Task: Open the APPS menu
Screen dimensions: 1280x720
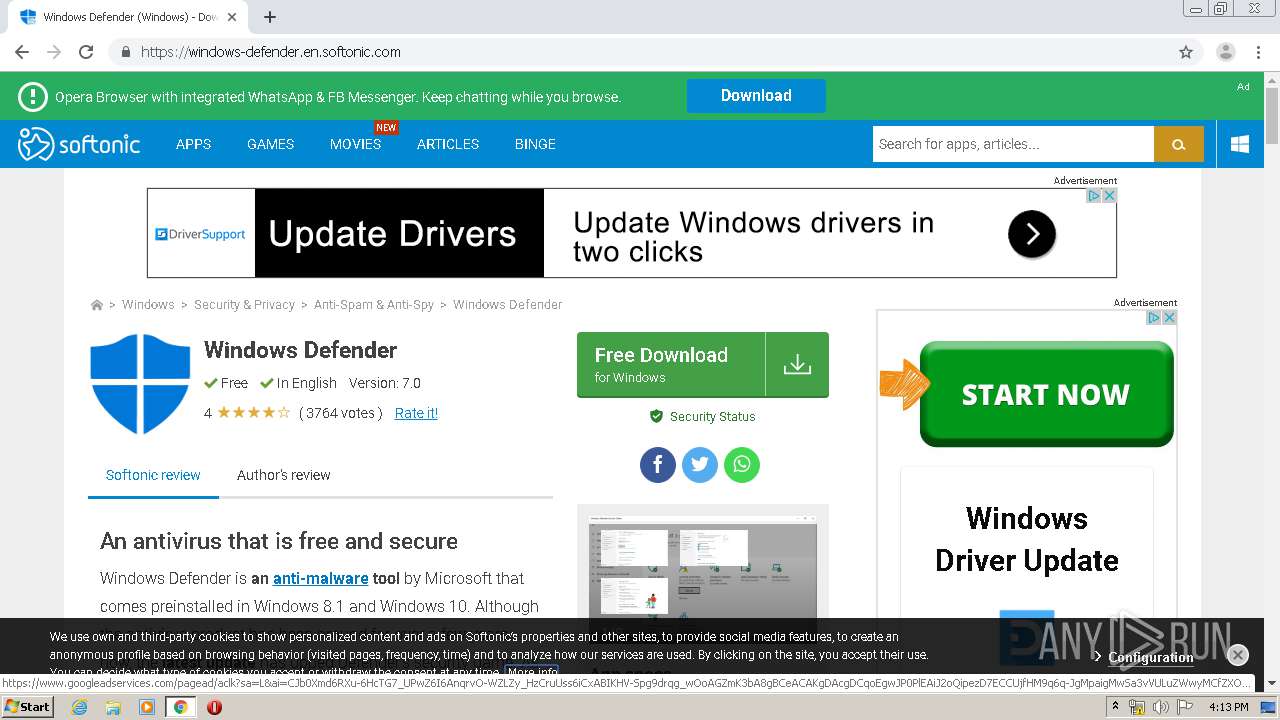Action: tap(193, 144)
